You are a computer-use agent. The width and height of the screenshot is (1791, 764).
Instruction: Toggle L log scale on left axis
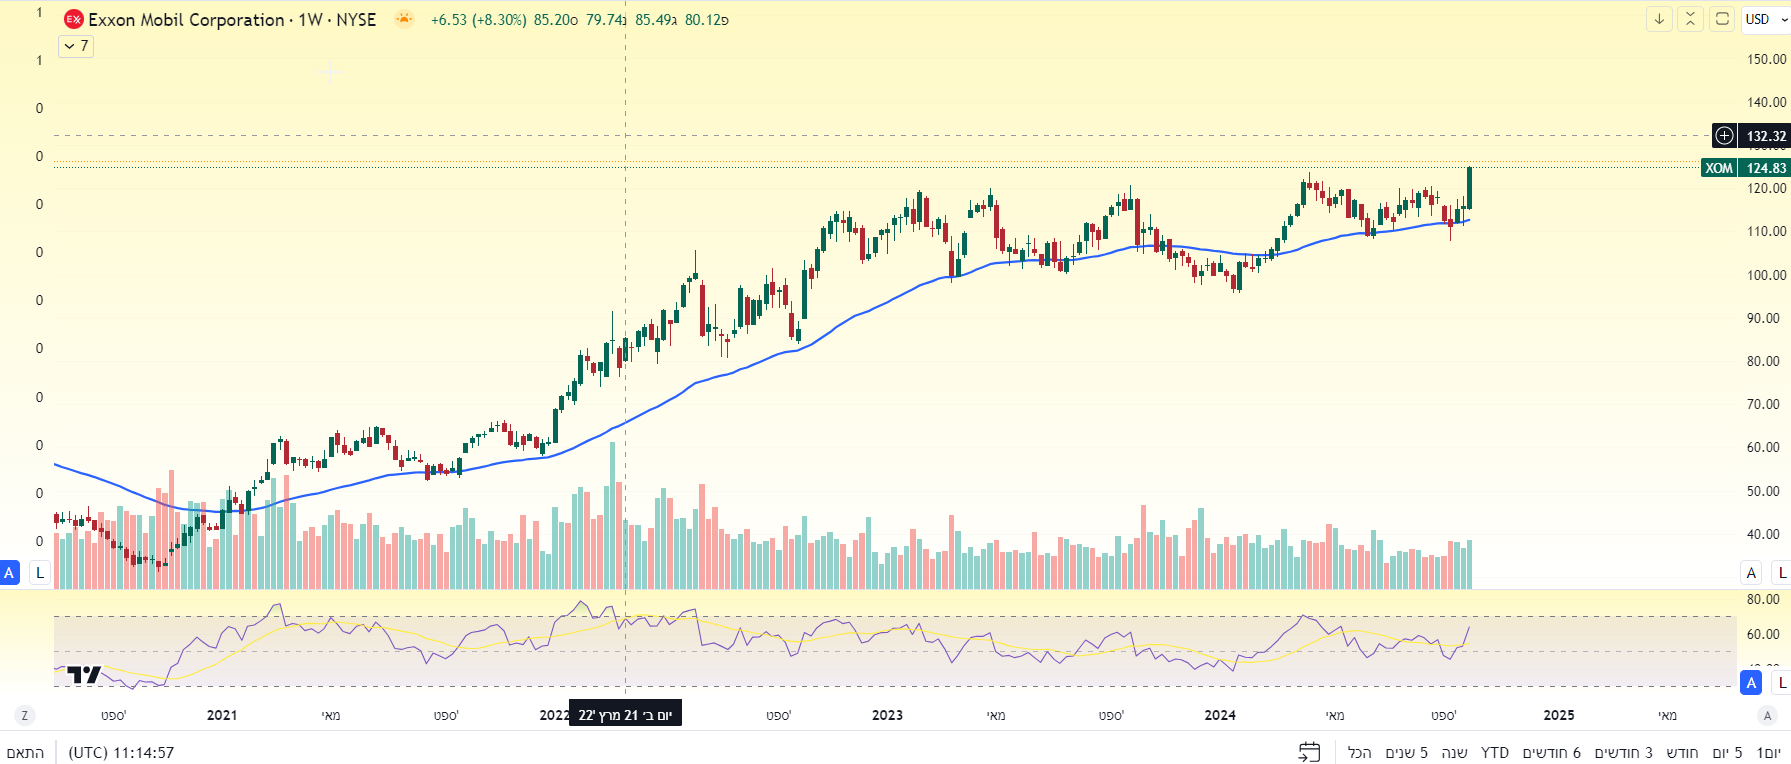pyautogui.click(x=39, y=573)
